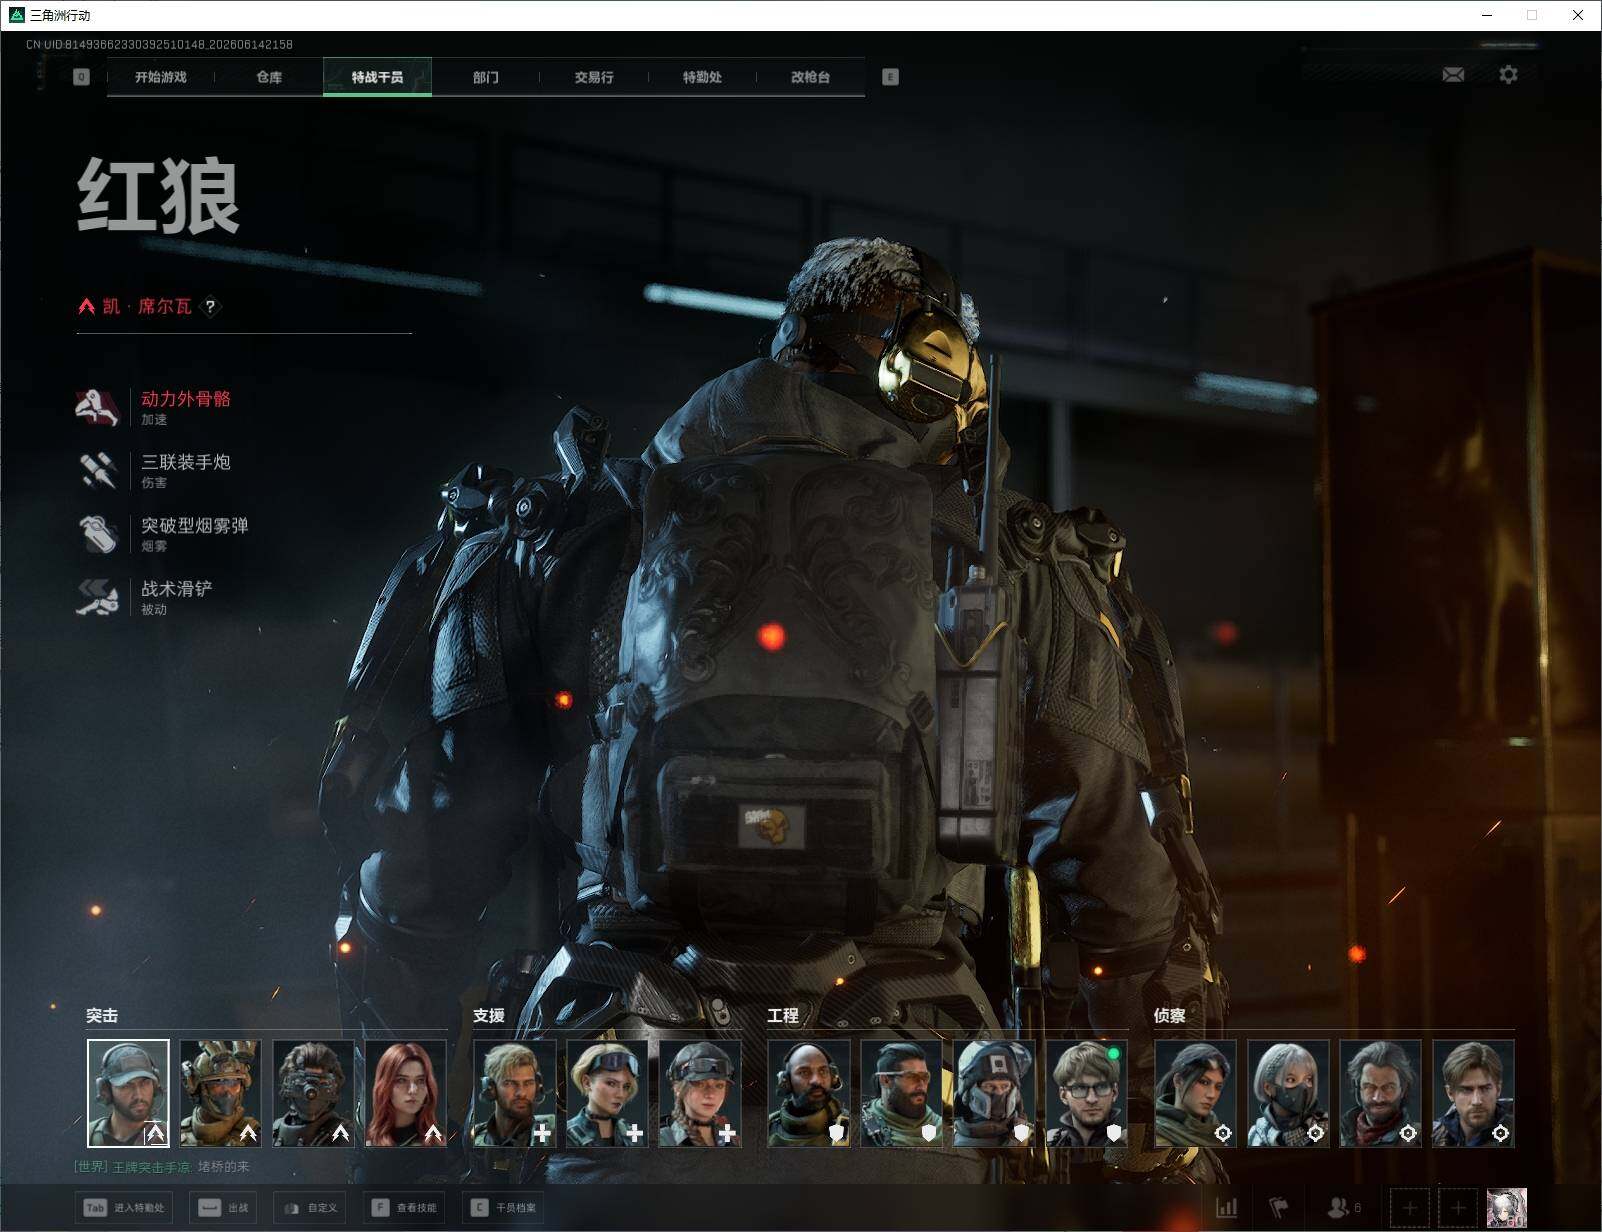Select 工程 operator with glasses and green dot
The height and width of the screenshot is (1232, 1602).
1087,1093
